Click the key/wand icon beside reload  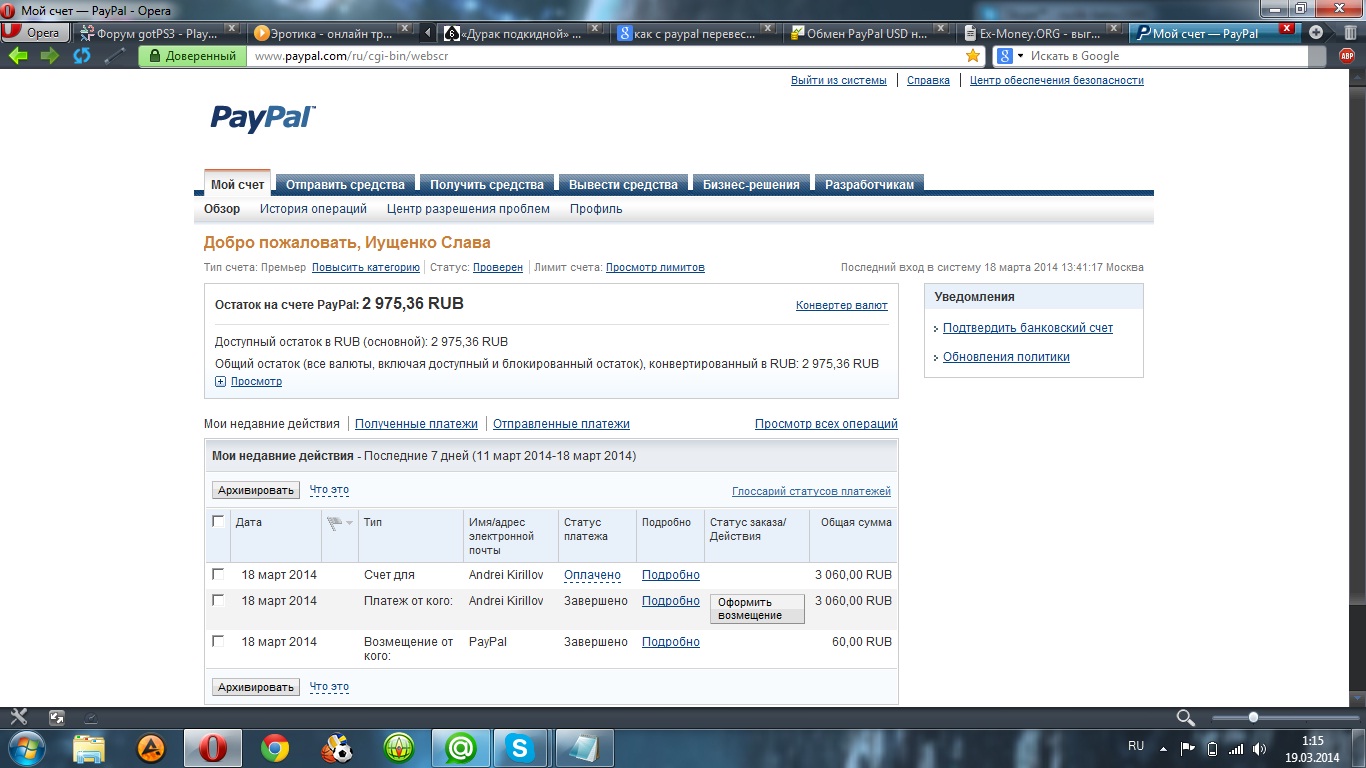[x=115, y=56]
